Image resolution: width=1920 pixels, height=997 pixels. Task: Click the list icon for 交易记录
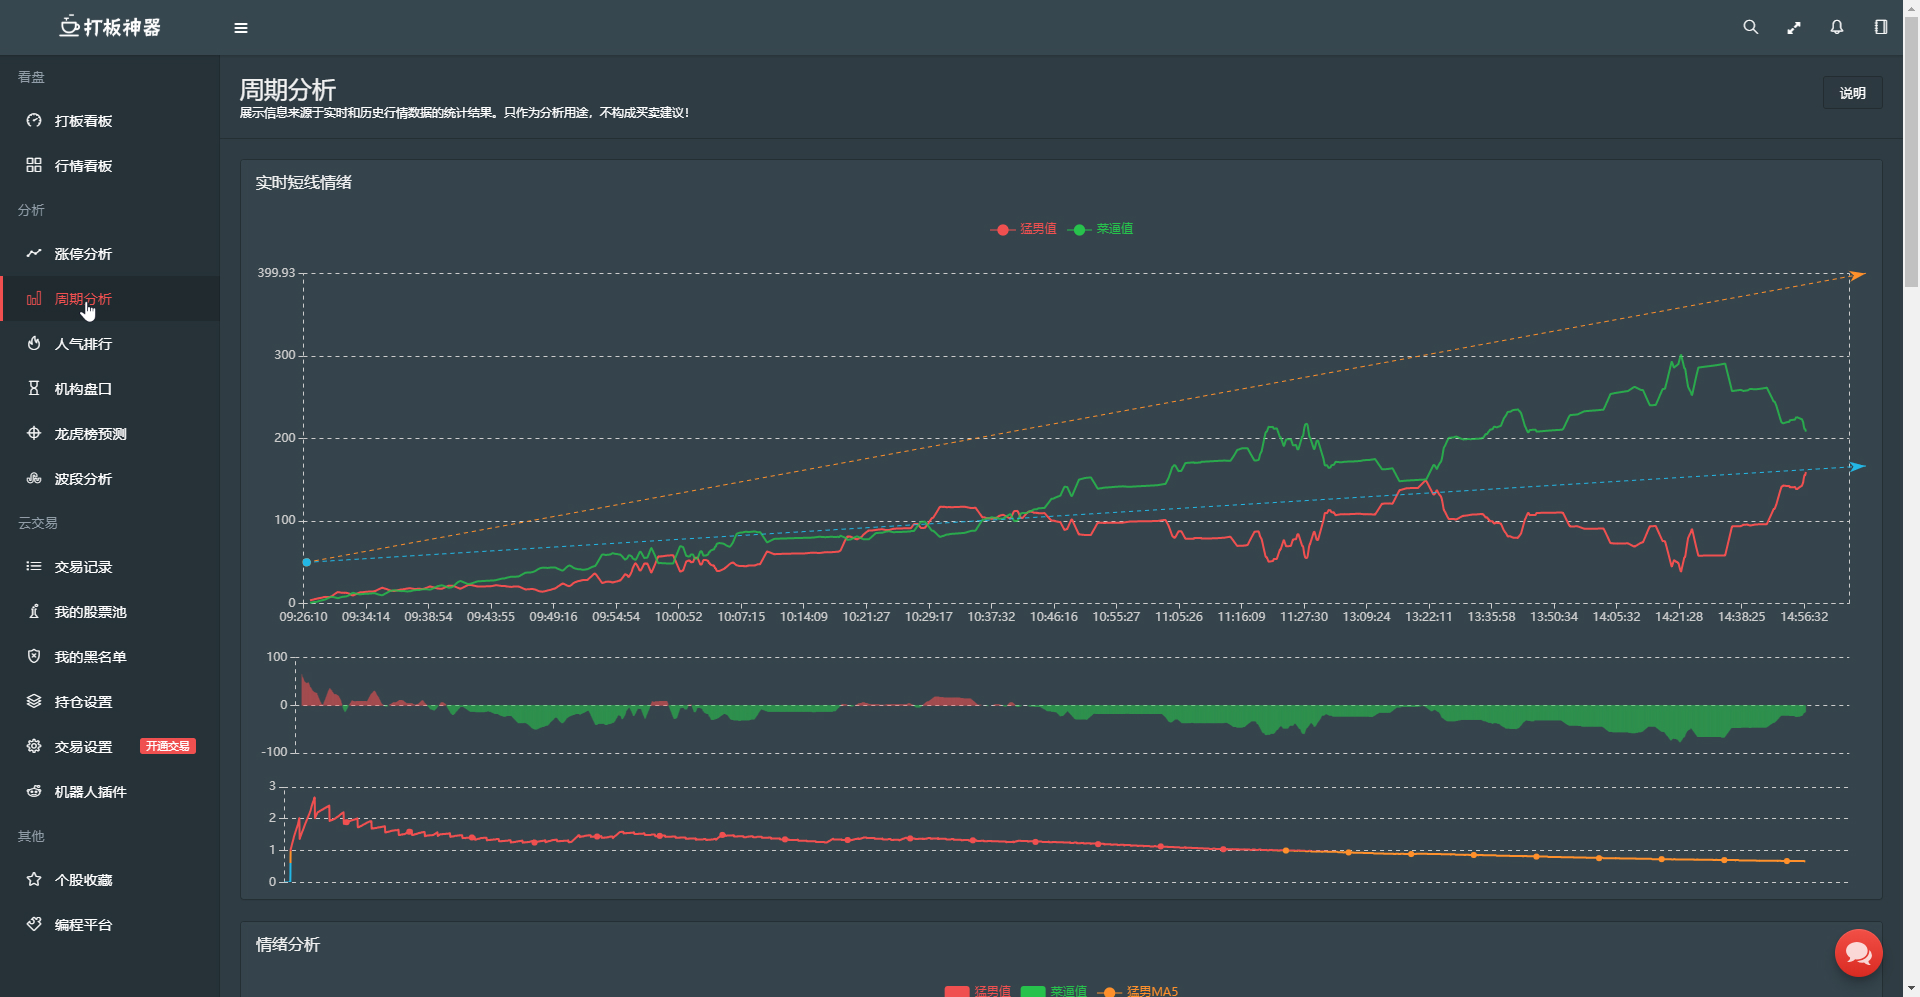point(34,567)
